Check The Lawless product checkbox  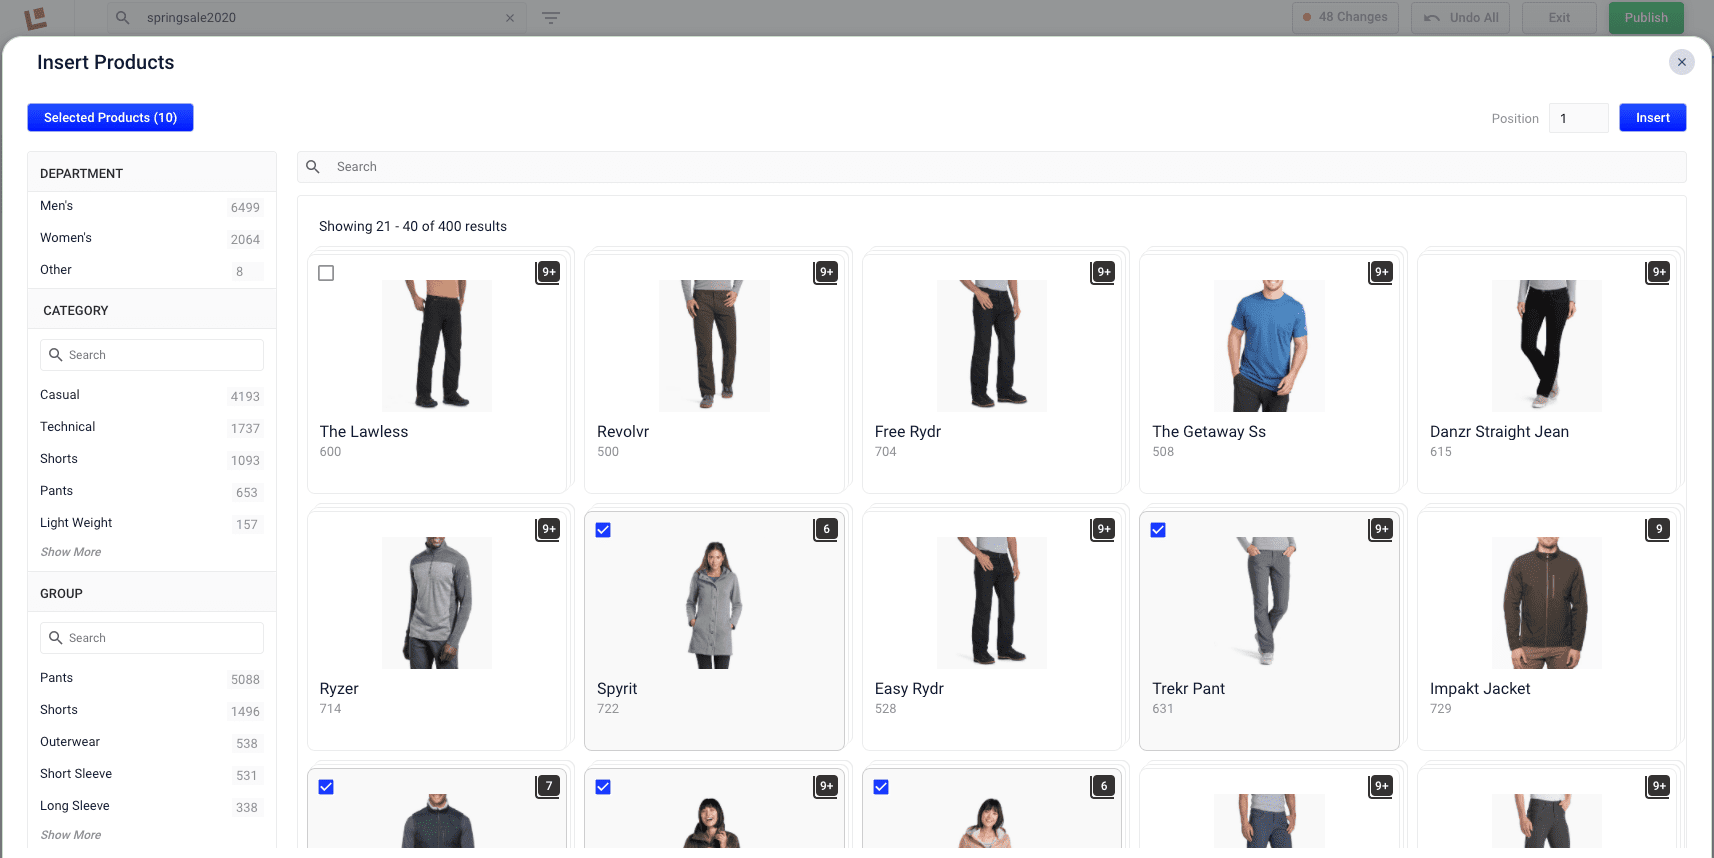(x=326, y=273)
